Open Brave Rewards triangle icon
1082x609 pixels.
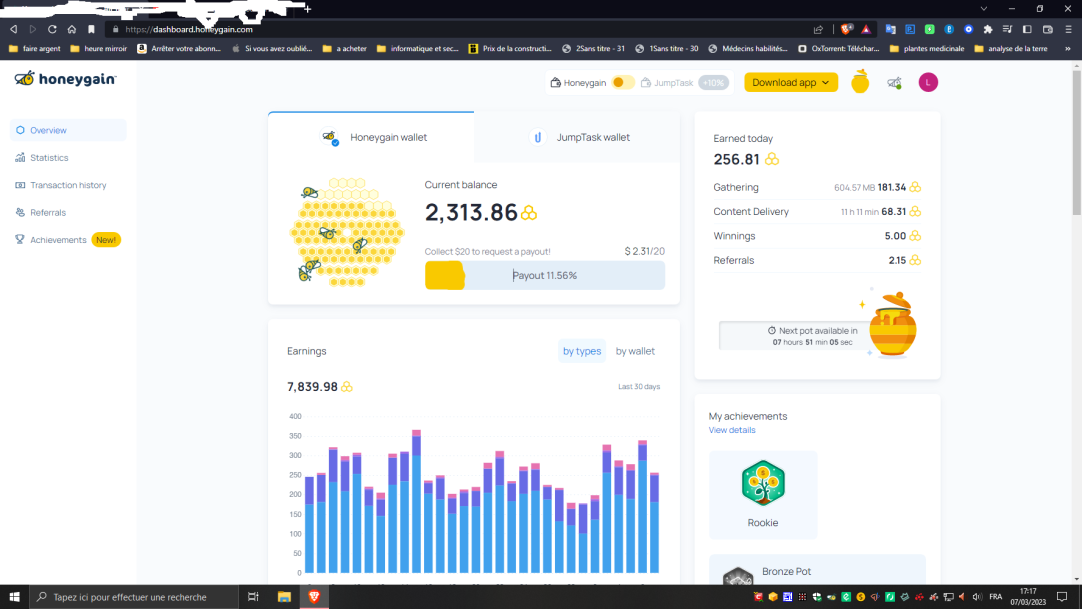[866, 29]
